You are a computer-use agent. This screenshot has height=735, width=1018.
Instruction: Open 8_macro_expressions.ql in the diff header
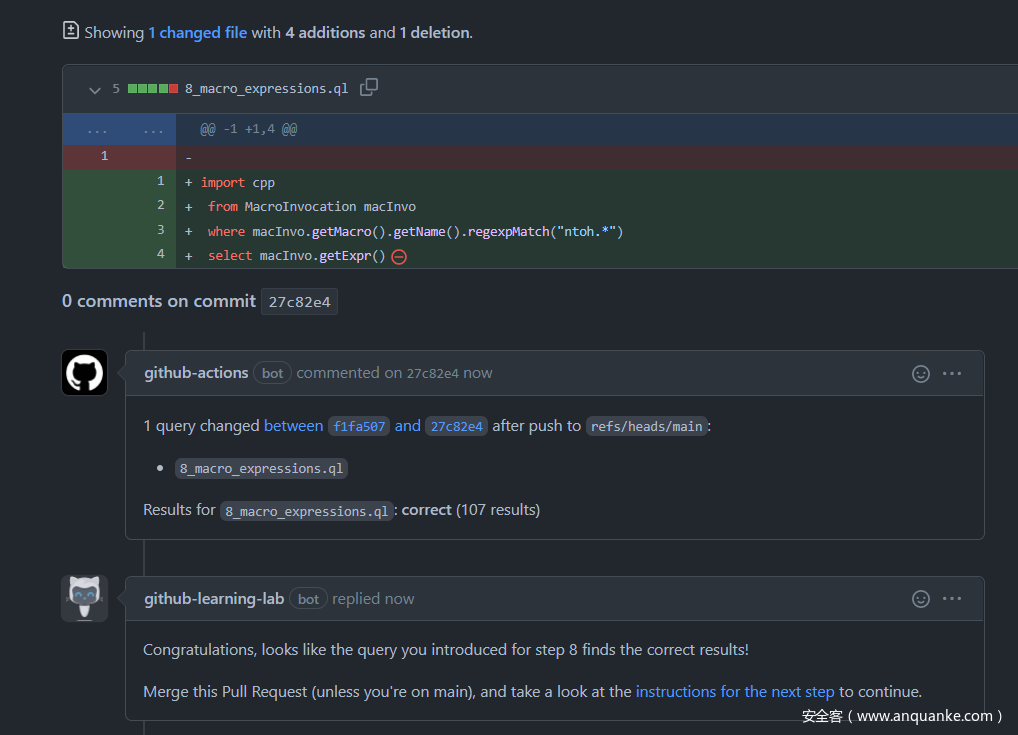click(266, 88)
